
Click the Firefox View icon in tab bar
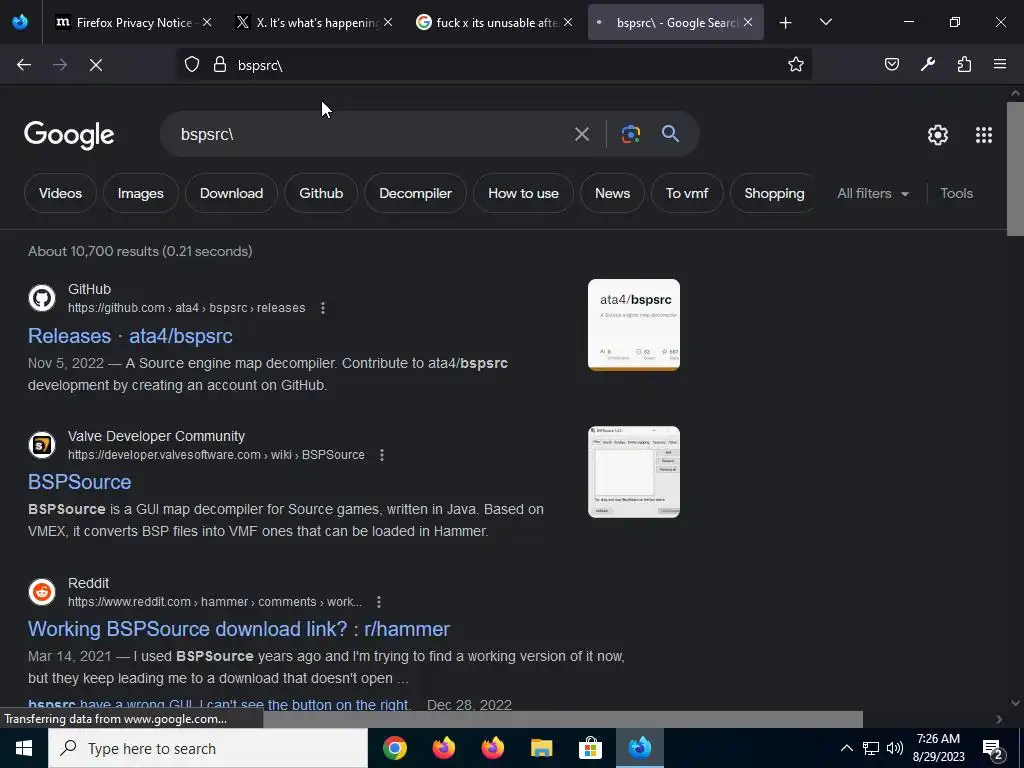coord(20,22)
